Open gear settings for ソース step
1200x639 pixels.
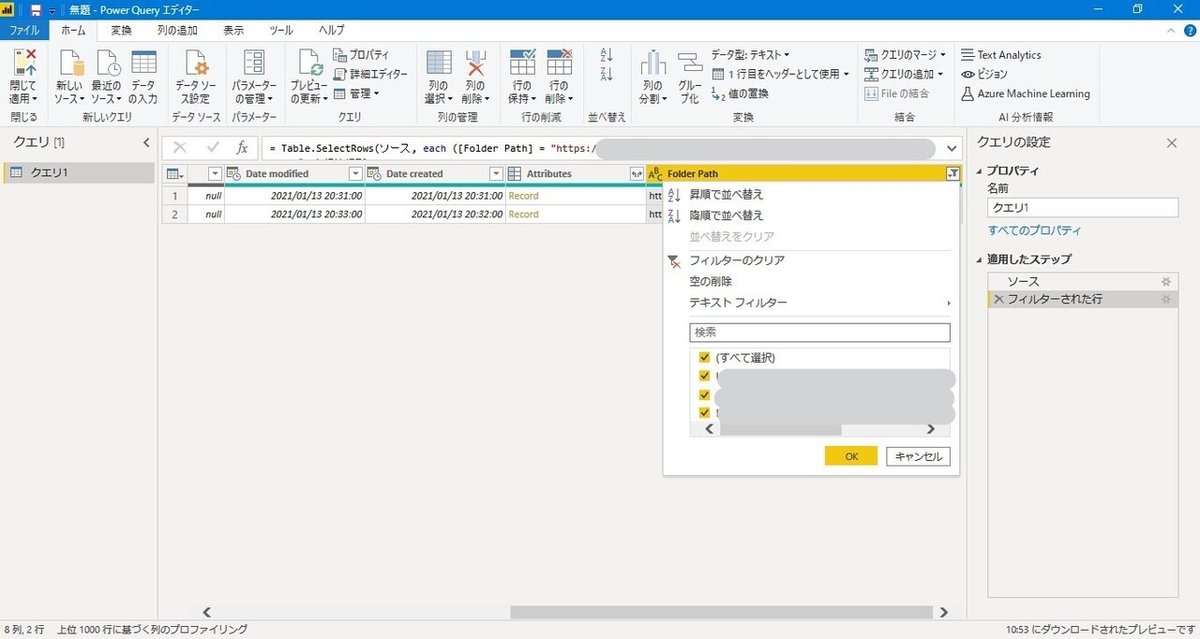[1165, 282]
